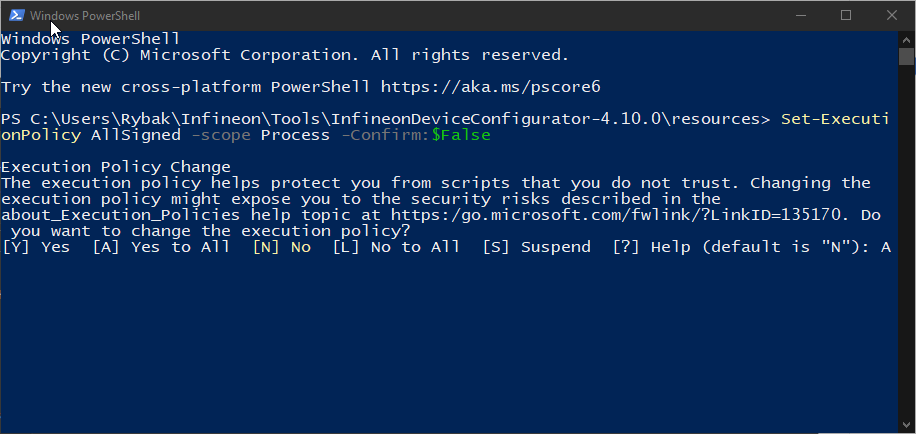Click the [Y] Yes option text

pyautogui.click(x=36, y=247)
